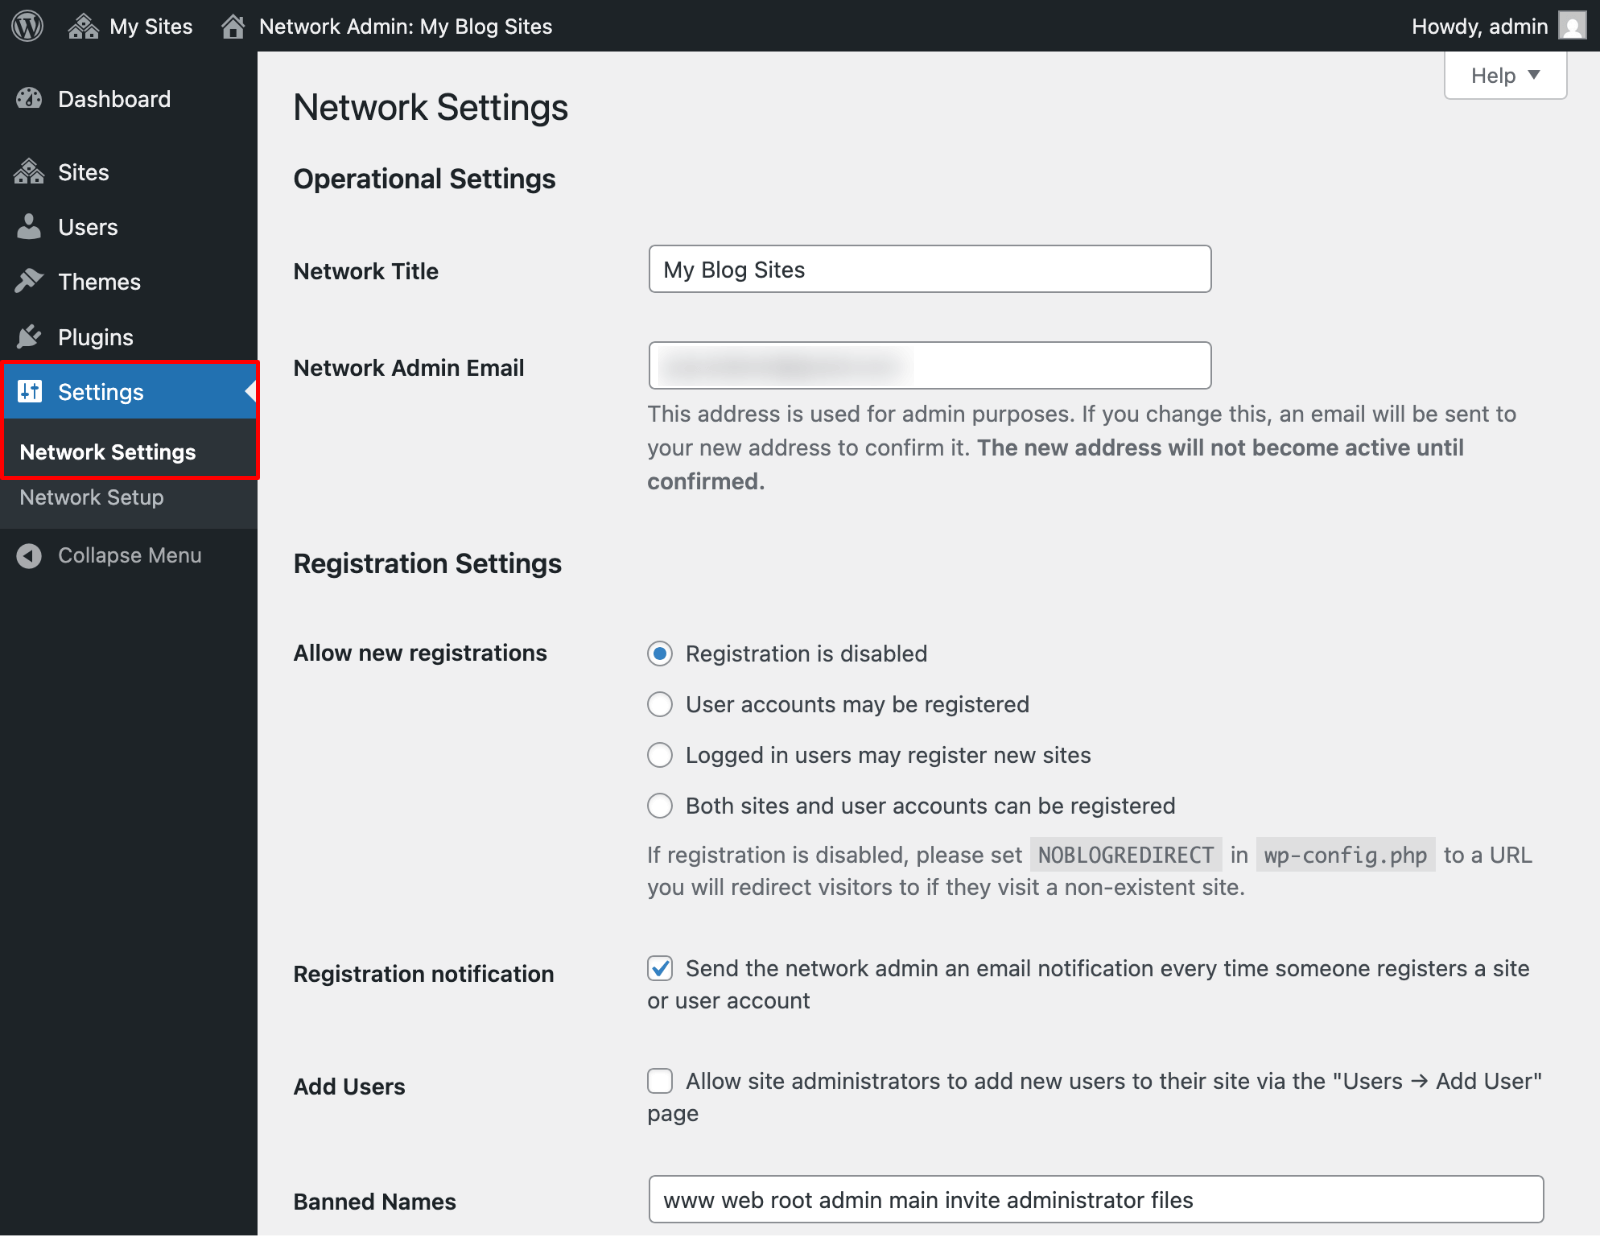Click the Registration notification label
1600x1236 pixels.
[424, 974]
